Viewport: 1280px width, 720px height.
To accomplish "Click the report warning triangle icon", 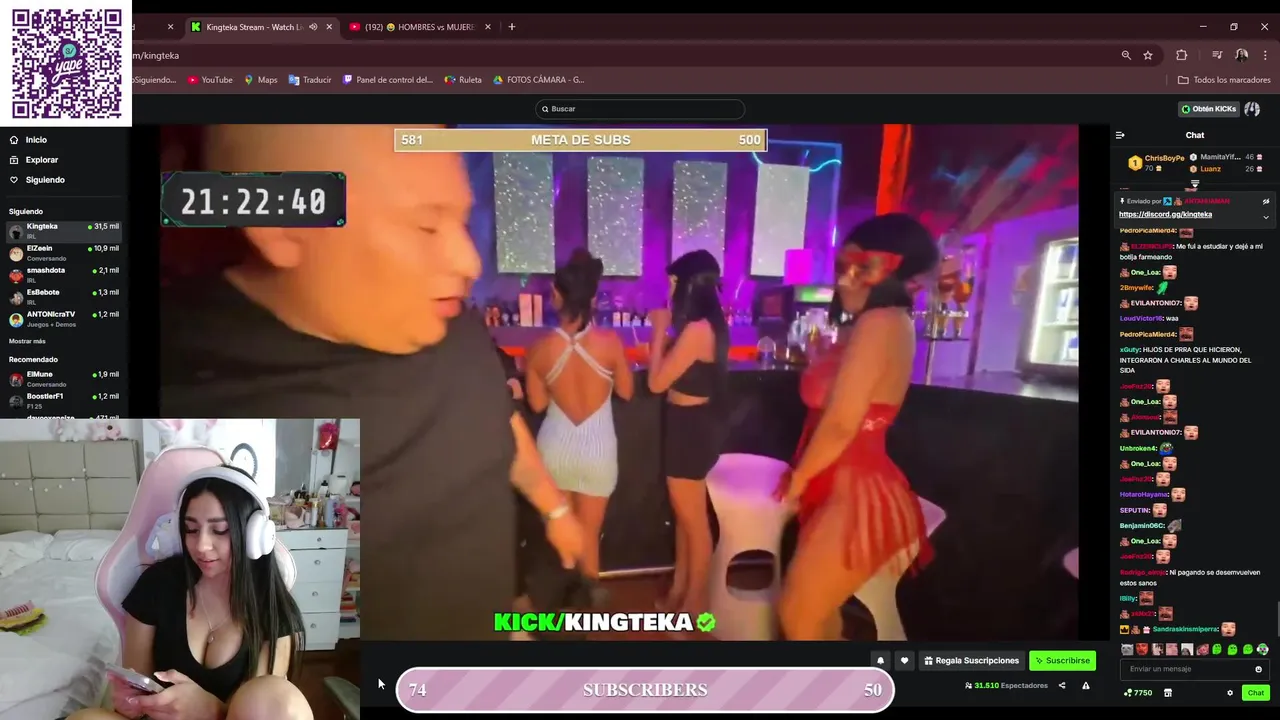I will [1085, 686].
